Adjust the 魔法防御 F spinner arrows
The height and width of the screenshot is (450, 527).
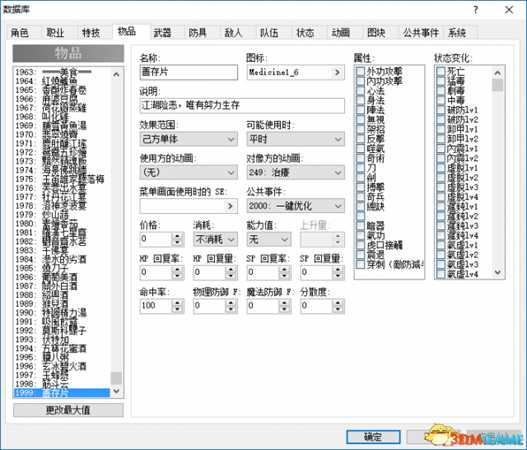285,306
